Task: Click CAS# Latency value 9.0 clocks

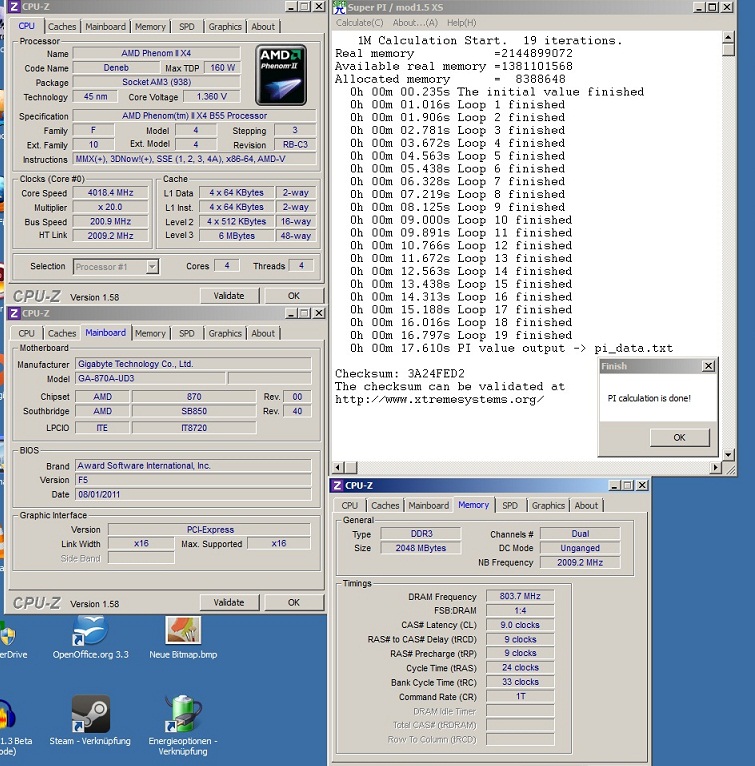Action: click(520, 625)
